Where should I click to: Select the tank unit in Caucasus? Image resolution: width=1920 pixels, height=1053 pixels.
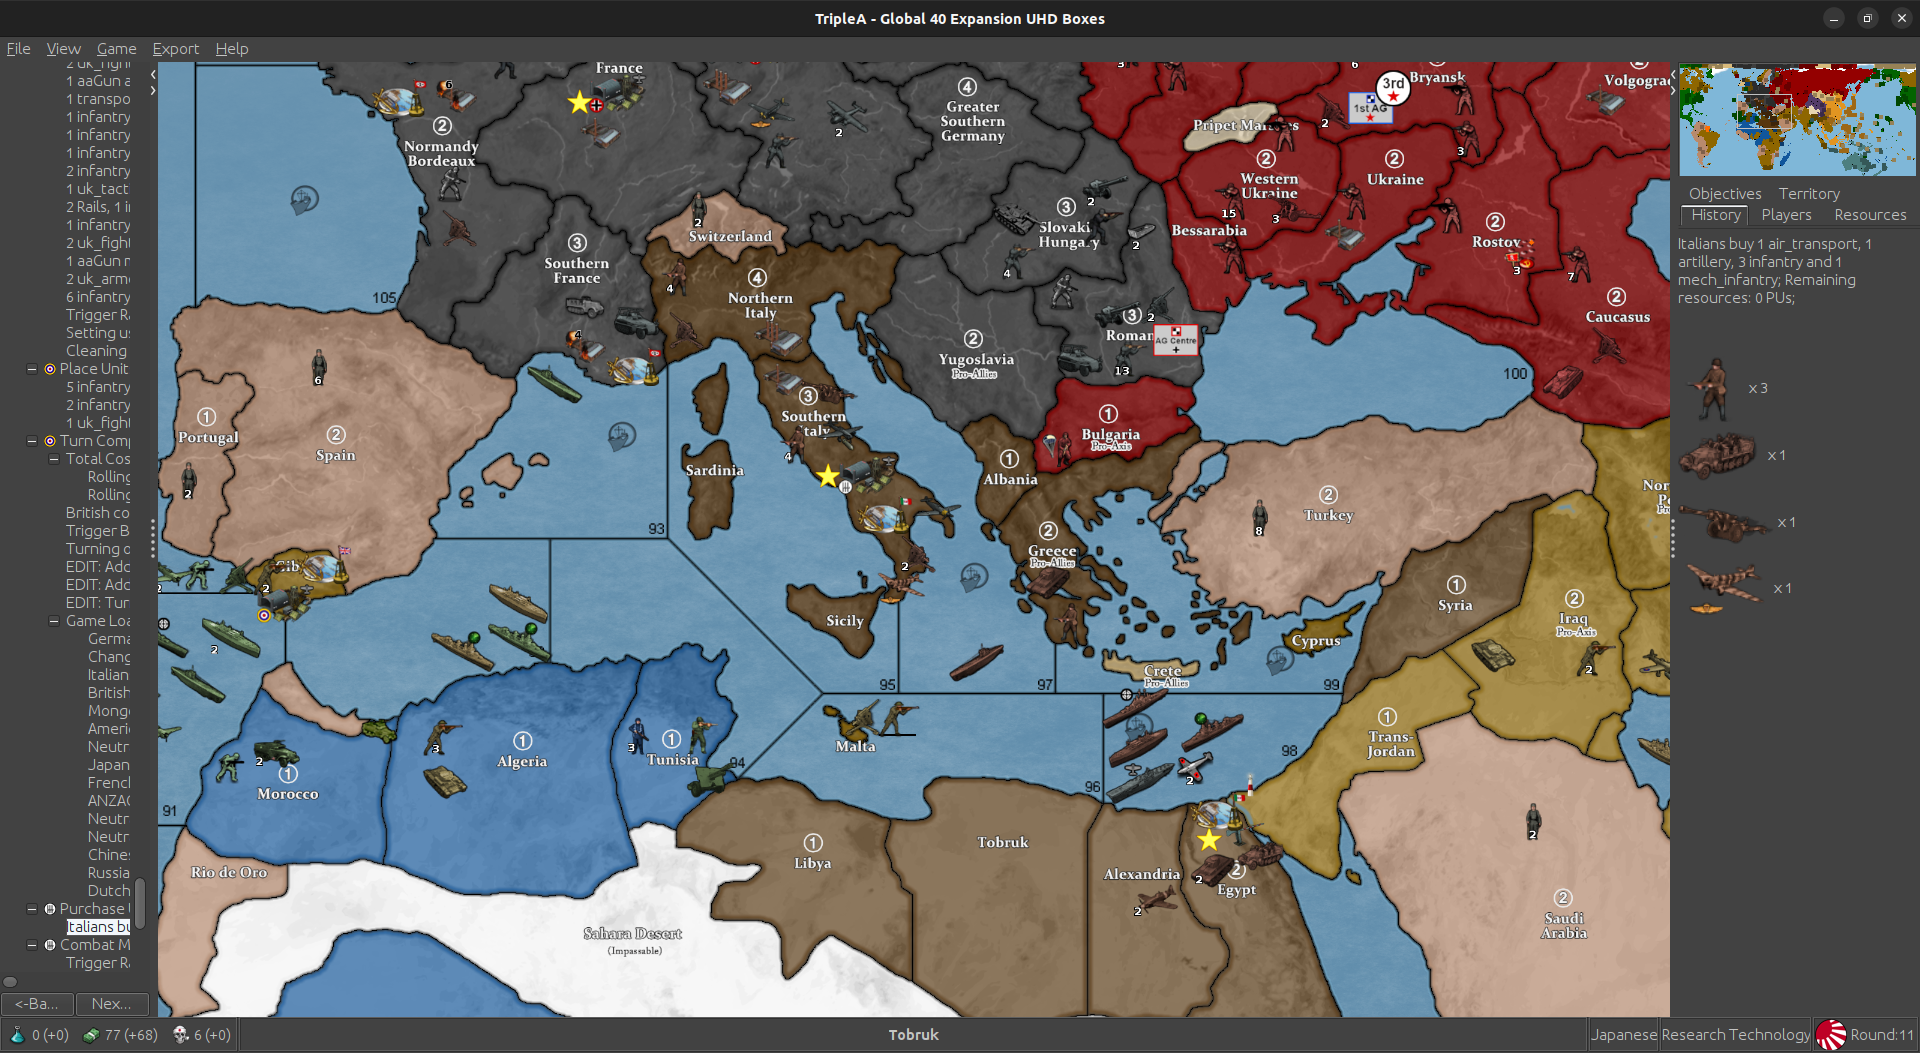point(1563,382)
